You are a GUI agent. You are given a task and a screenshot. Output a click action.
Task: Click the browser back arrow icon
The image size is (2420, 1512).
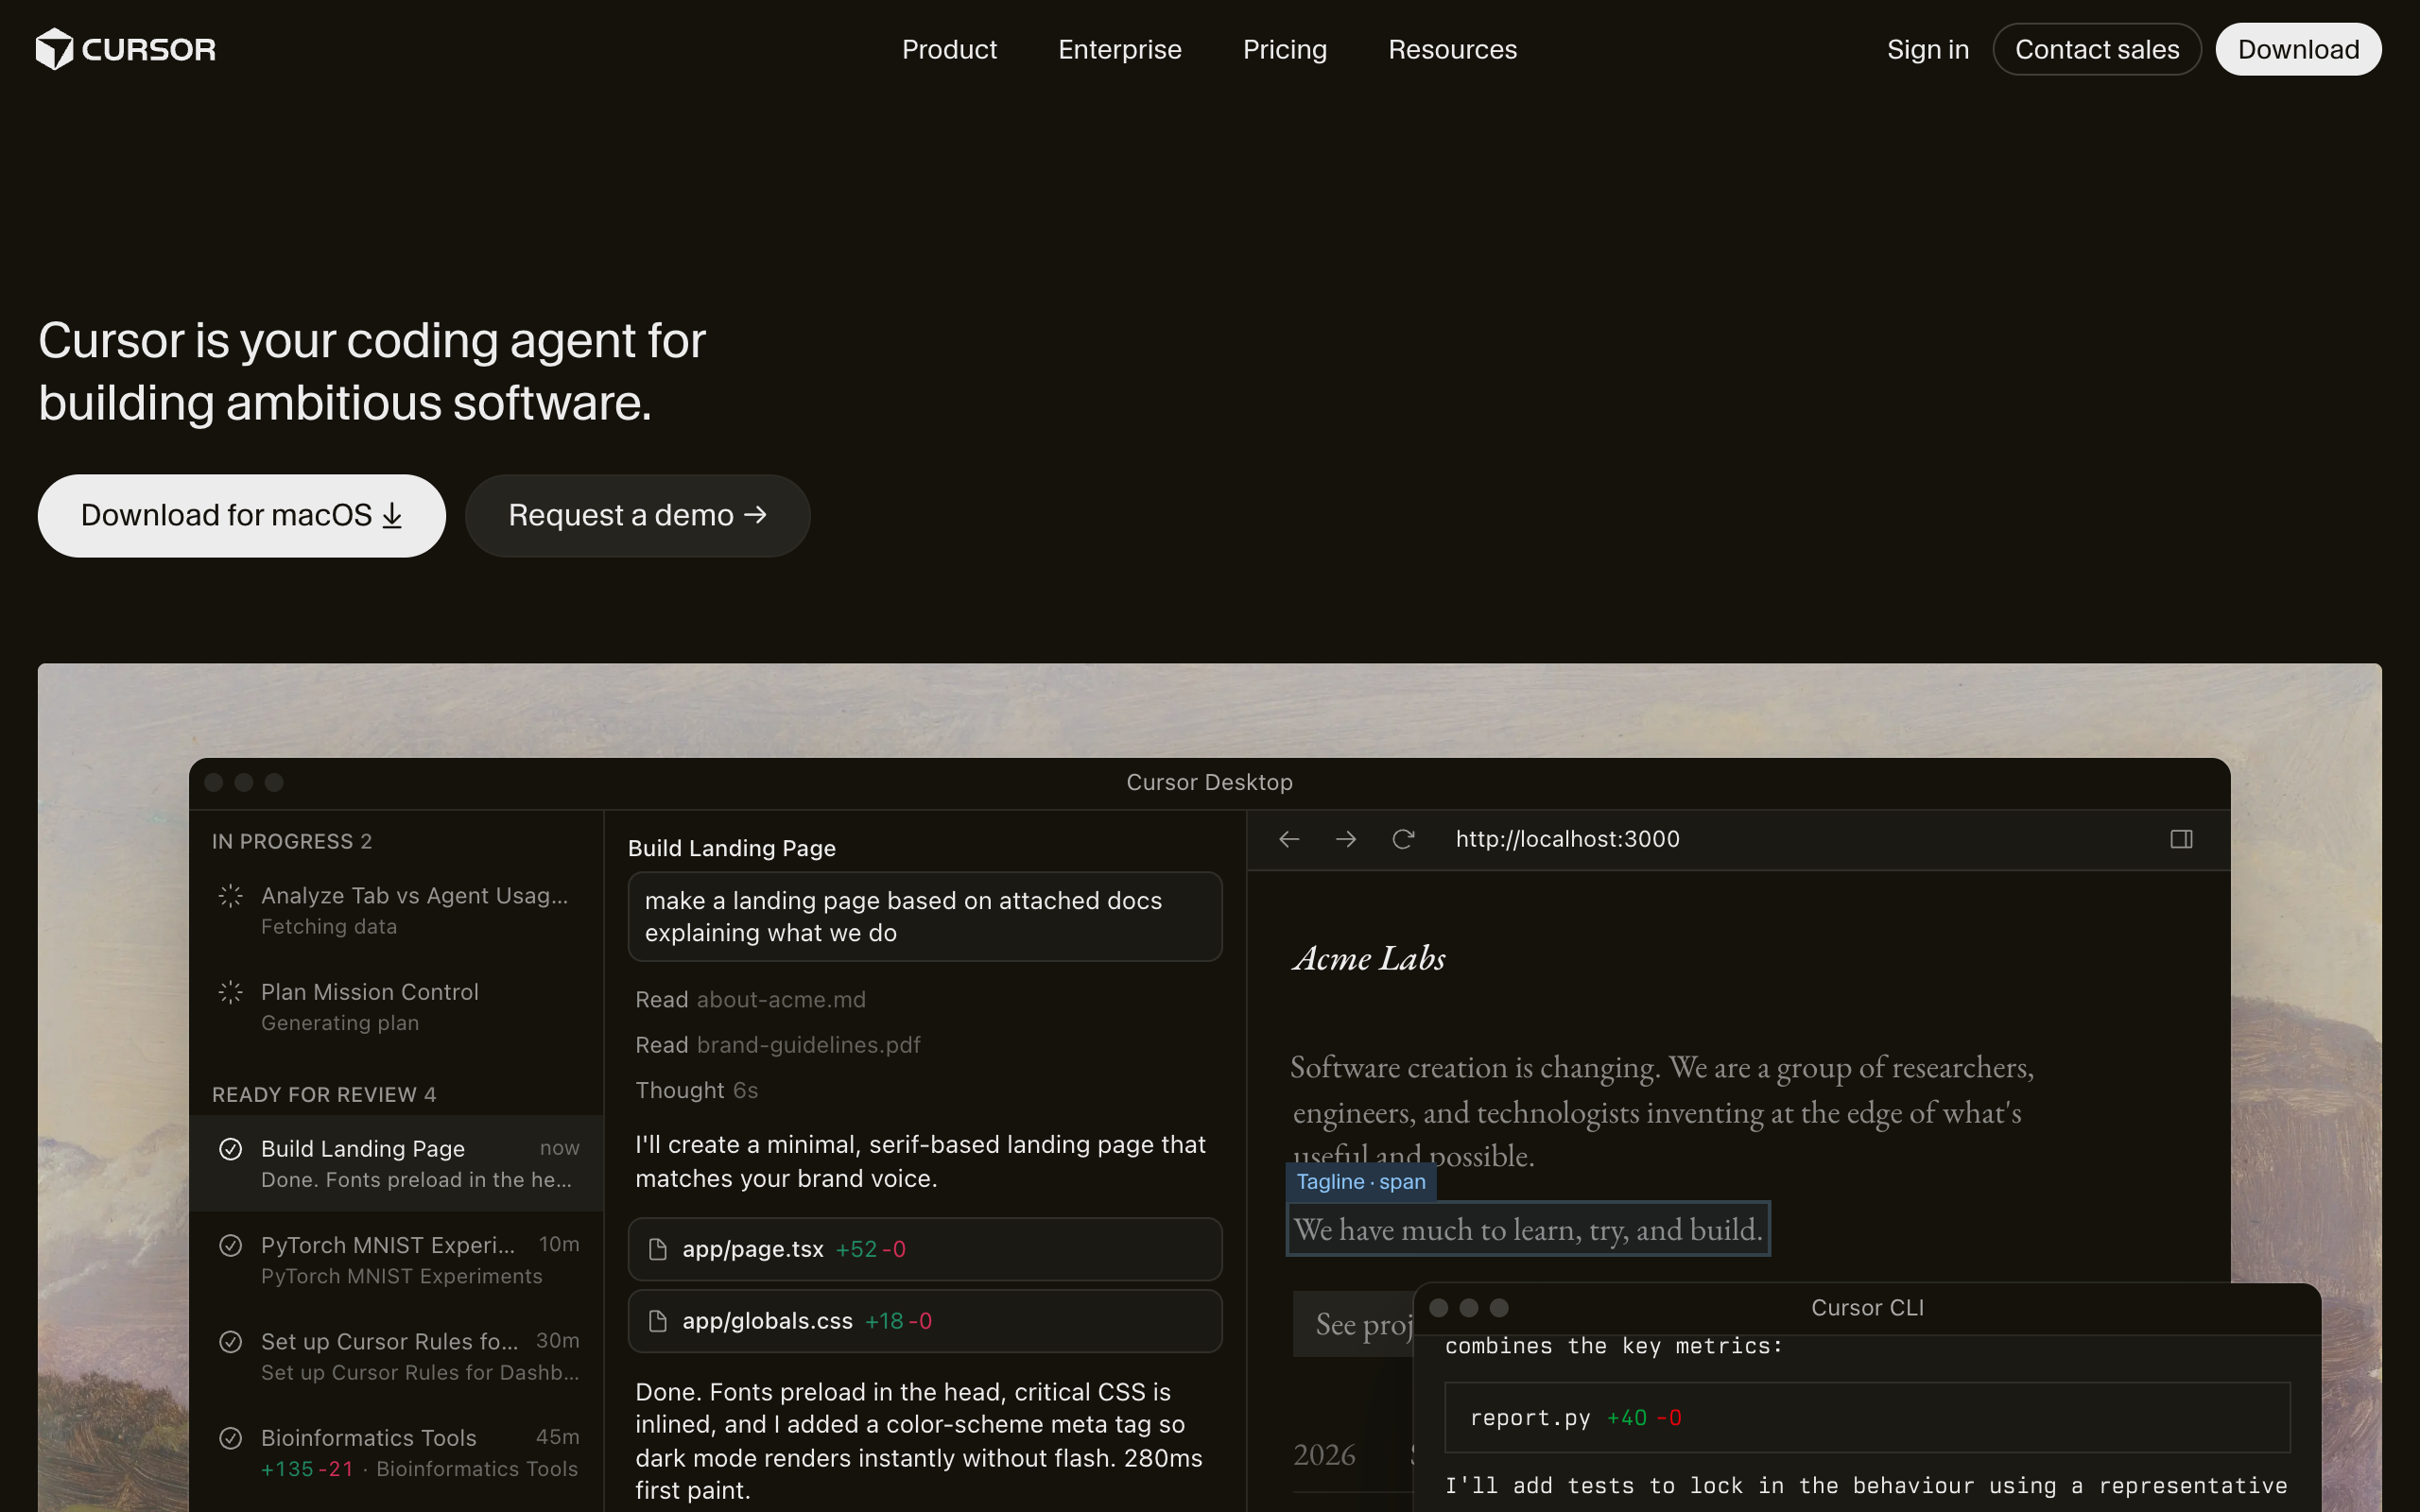[1289, 839]
